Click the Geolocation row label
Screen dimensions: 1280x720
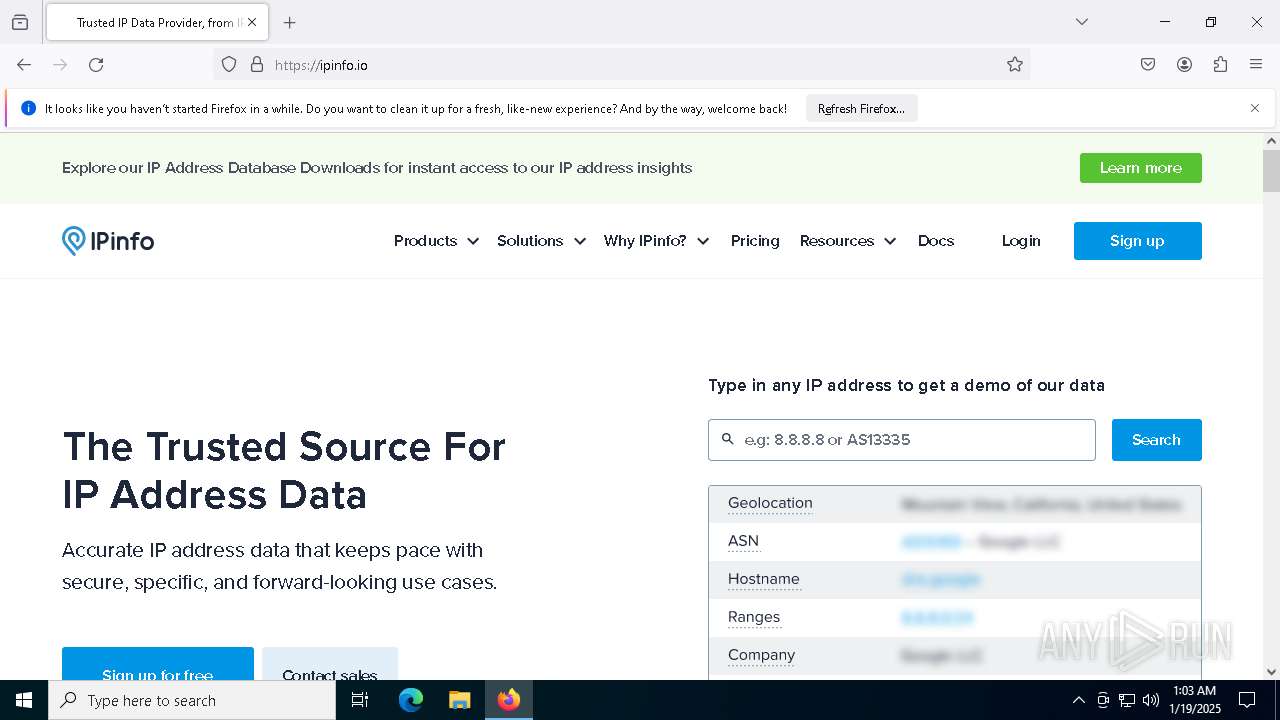770,503
